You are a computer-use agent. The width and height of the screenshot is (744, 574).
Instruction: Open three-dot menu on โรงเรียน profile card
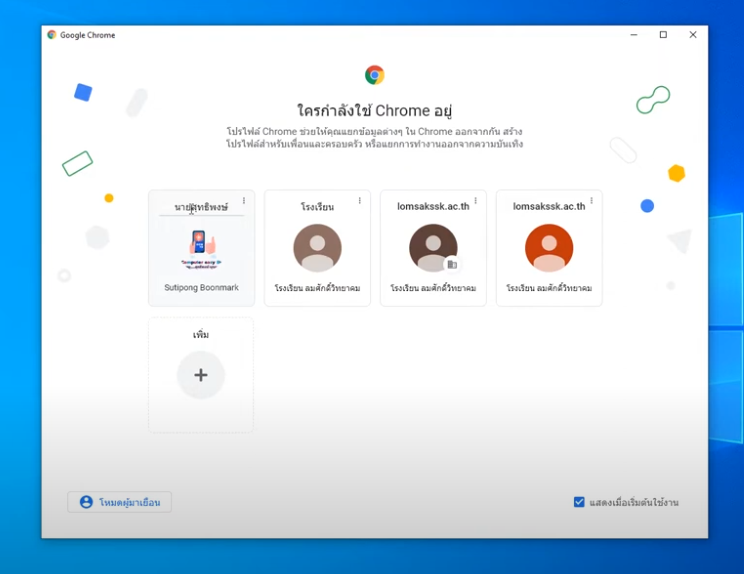coord(360,201)
